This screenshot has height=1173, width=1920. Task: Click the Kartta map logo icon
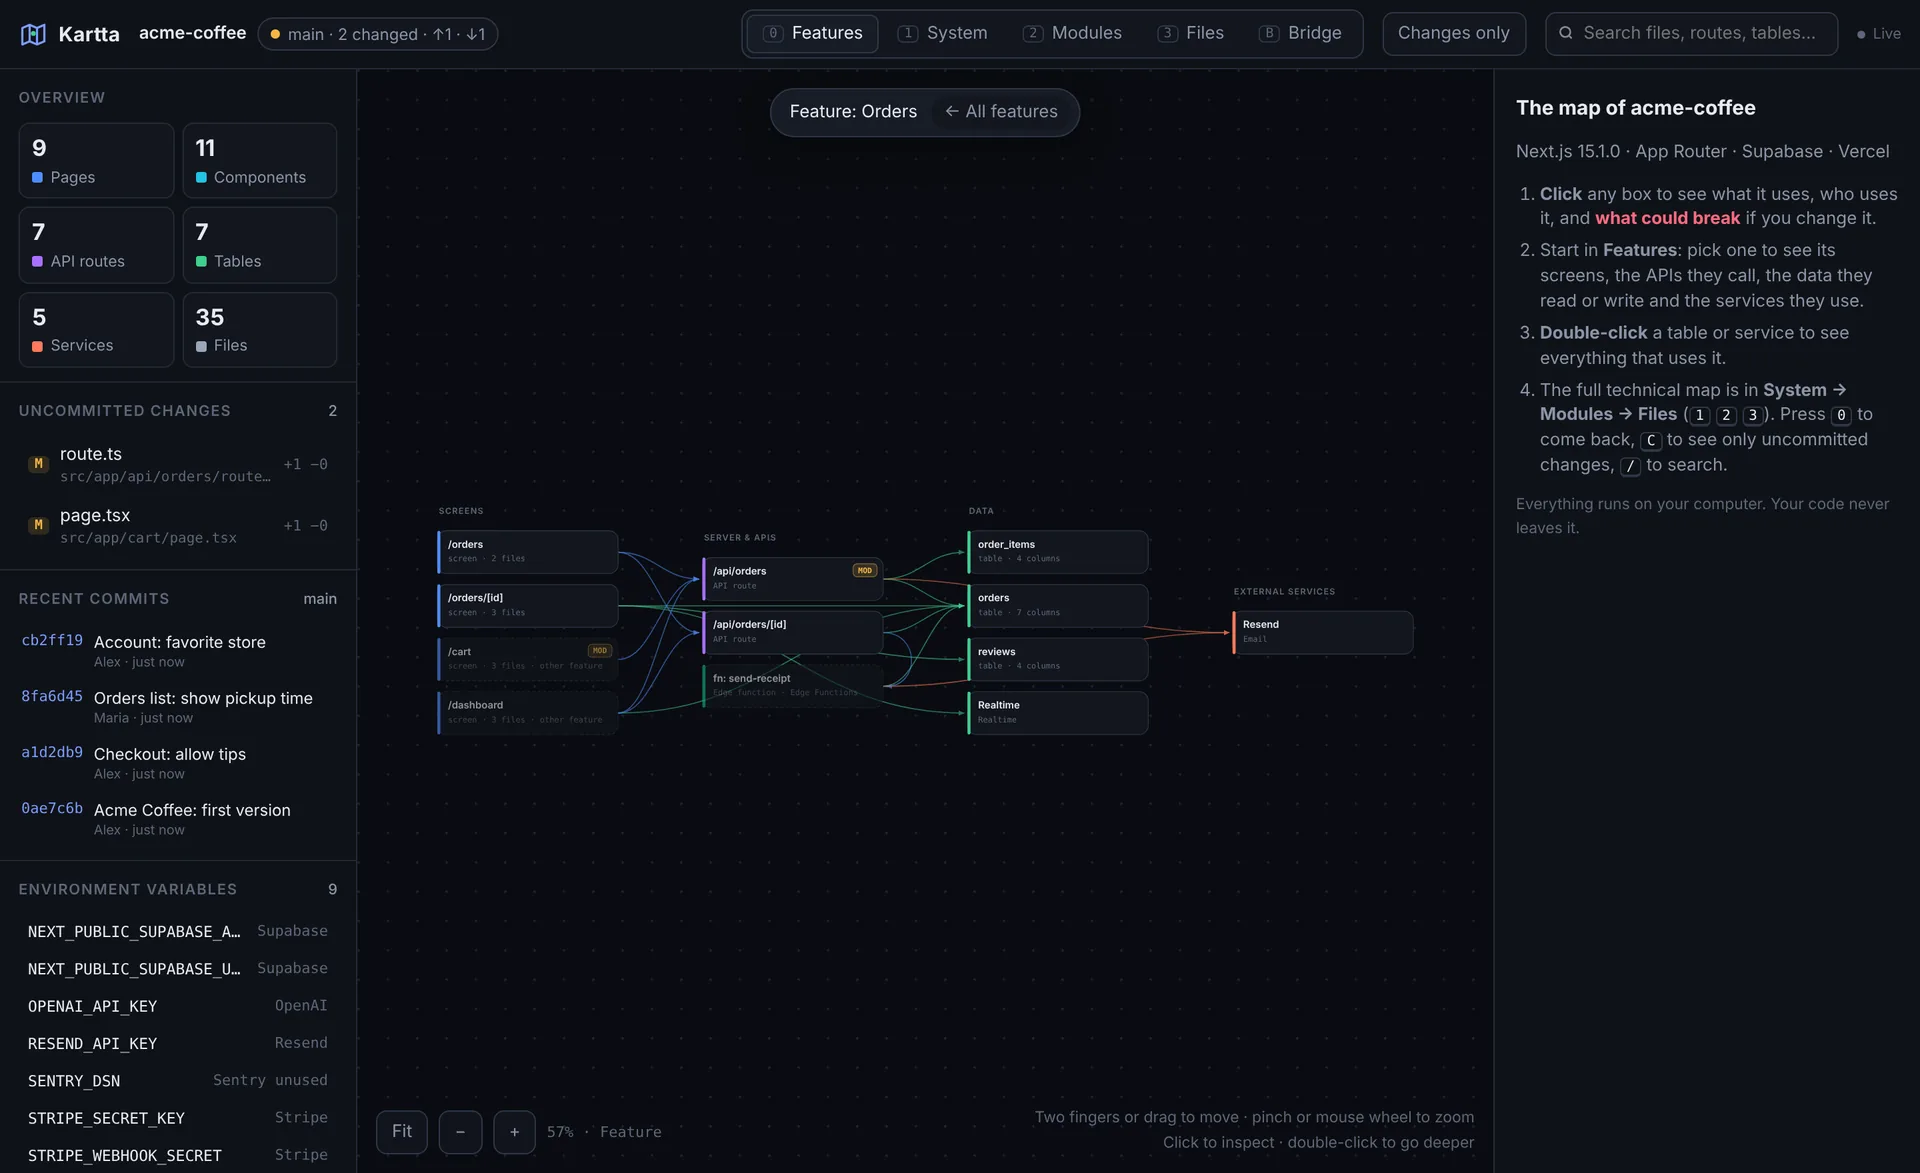pyautogui.click(x=33, y=34)
